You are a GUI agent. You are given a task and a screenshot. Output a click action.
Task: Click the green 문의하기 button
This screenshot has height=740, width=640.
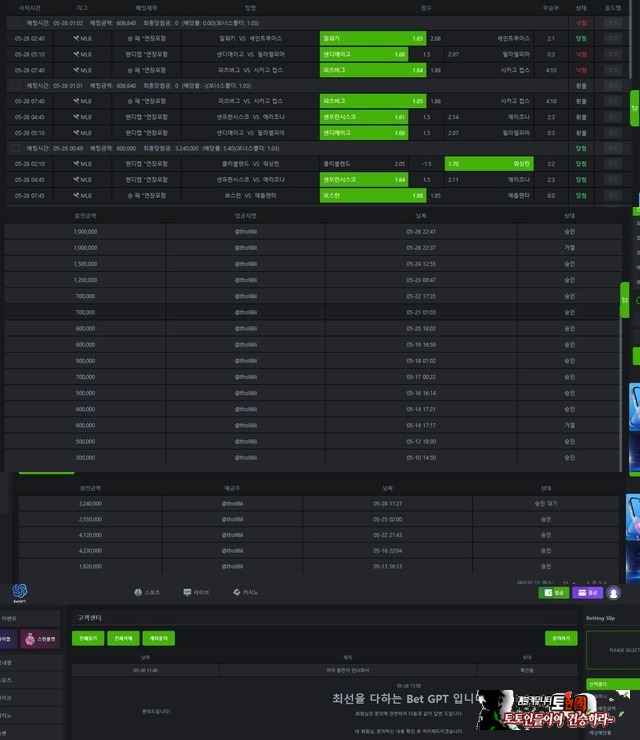tap(561, 638)
